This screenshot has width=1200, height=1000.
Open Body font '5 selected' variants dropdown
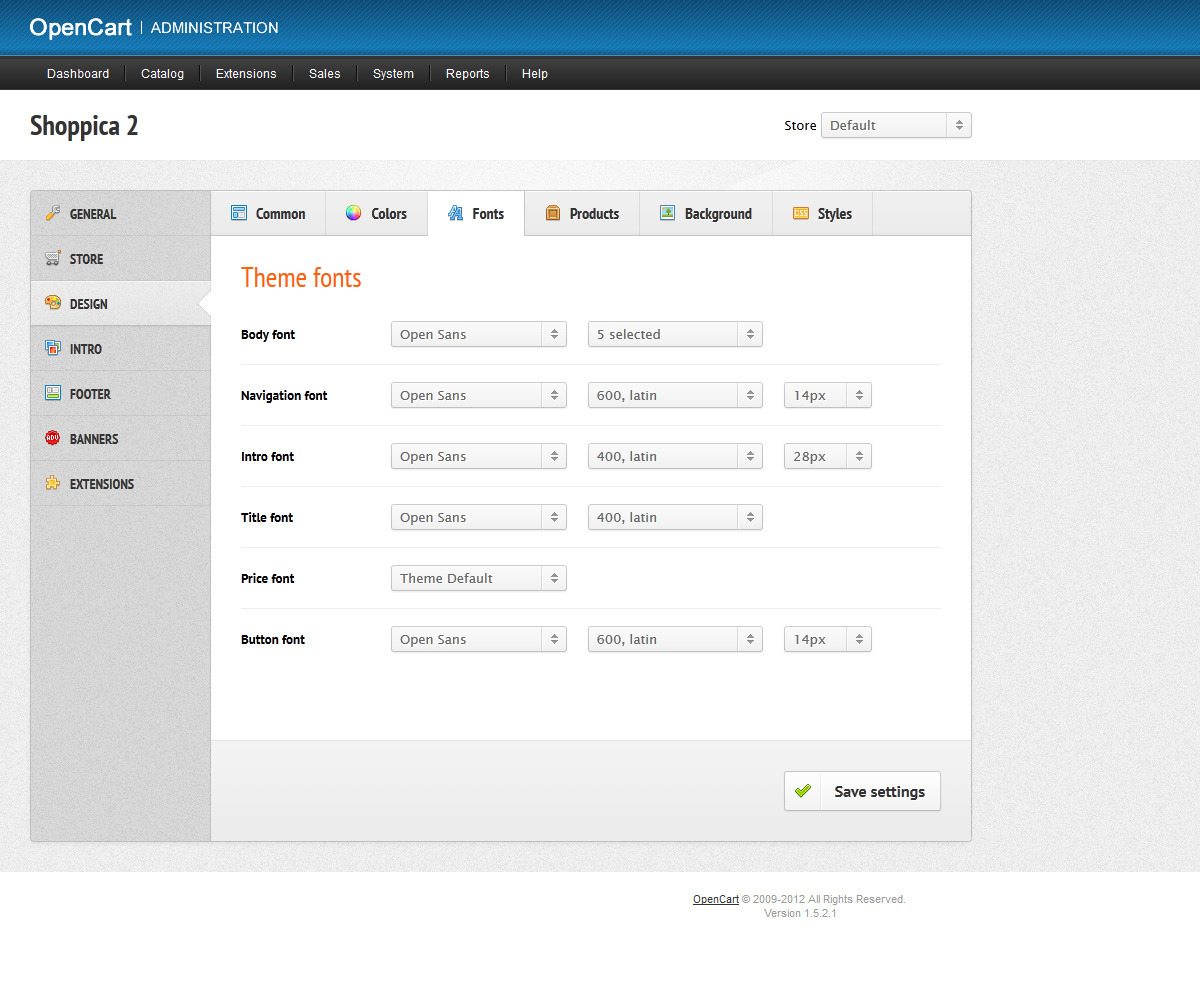point(675,334)
